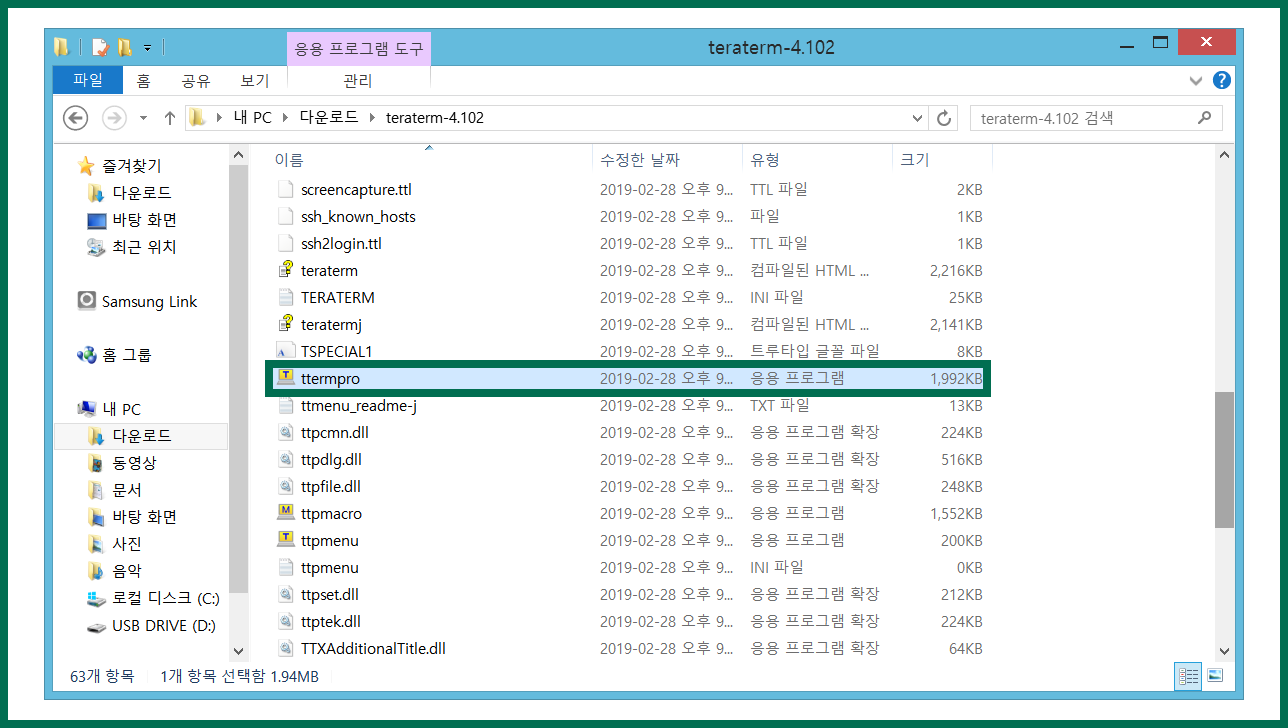1288x728 pixels.
Task: Click the Refresh button in address bar
Action: pyautogui.click(x=943, y=118)
